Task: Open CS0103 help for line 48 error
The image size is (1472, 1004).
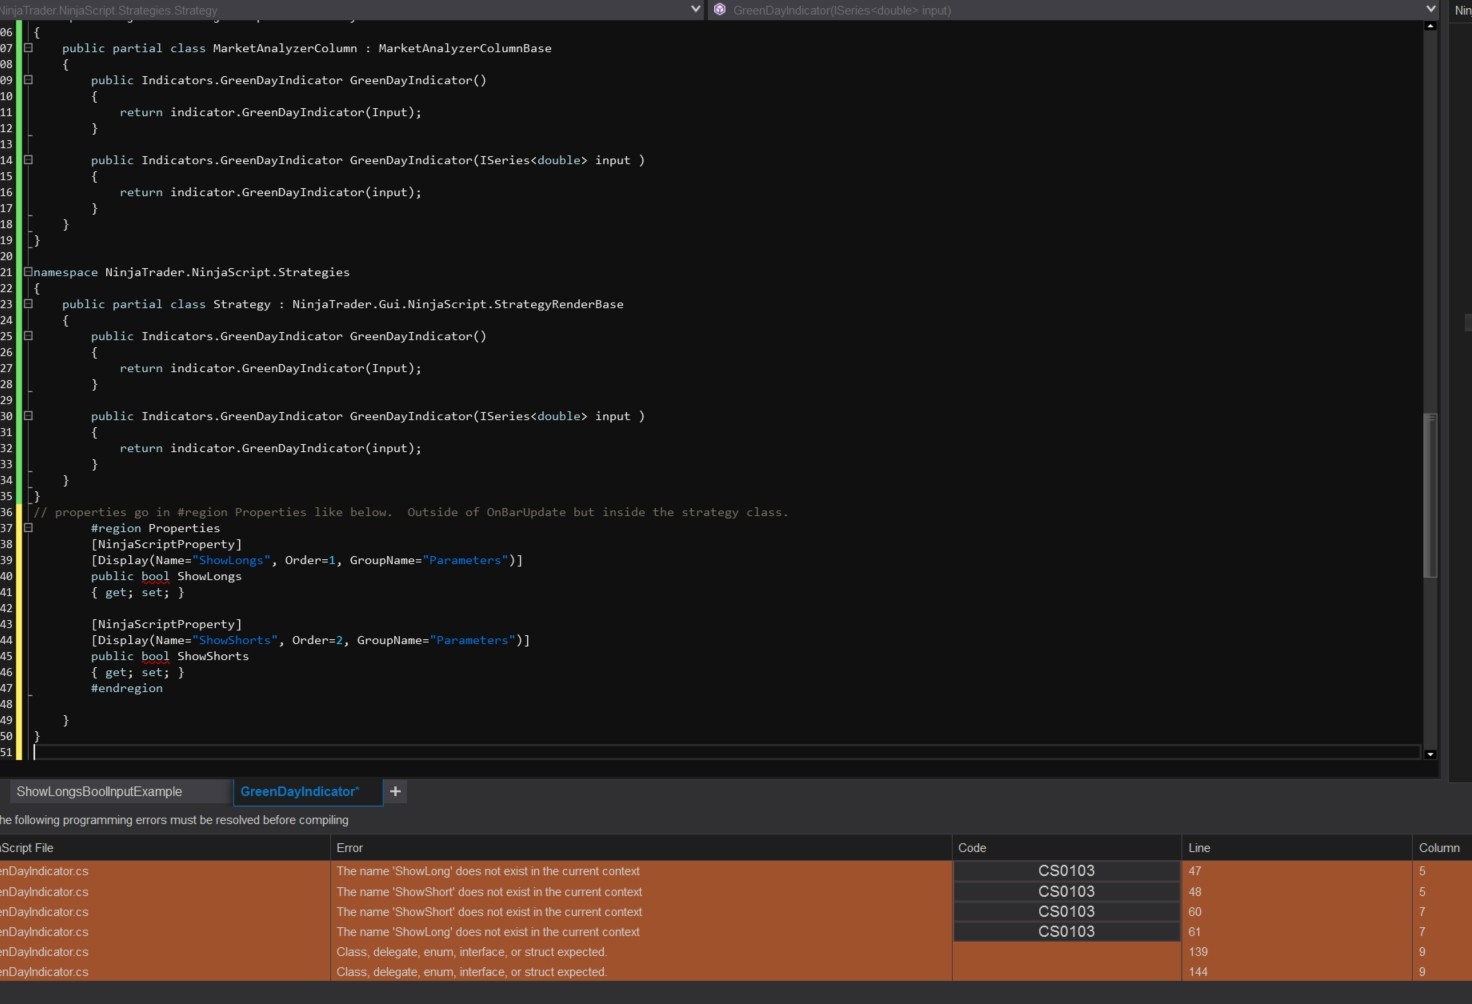Action: [1066, 891]
